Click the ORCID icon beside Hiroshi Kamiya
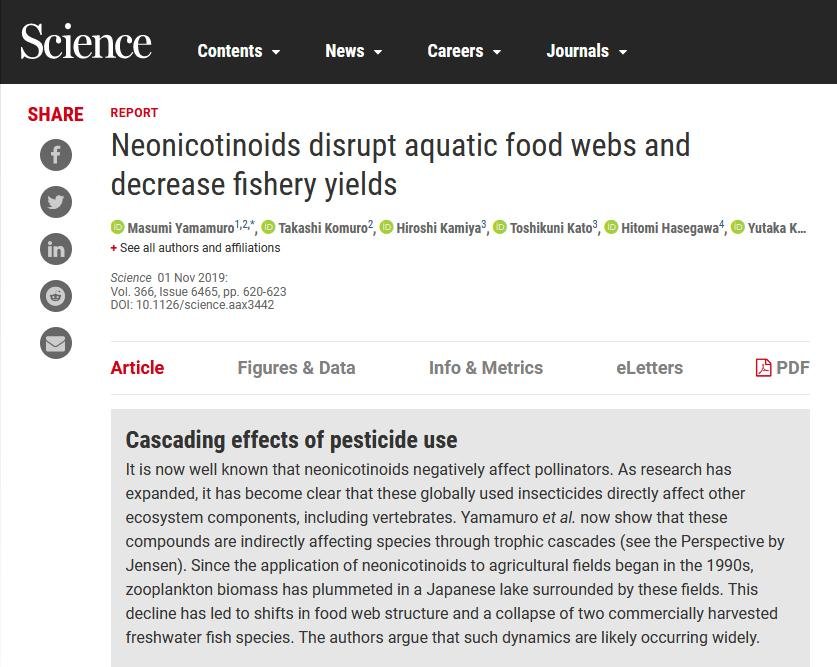The height and width of the screenshot is (667, 837). pyautogui.click(x=387, y=228)
